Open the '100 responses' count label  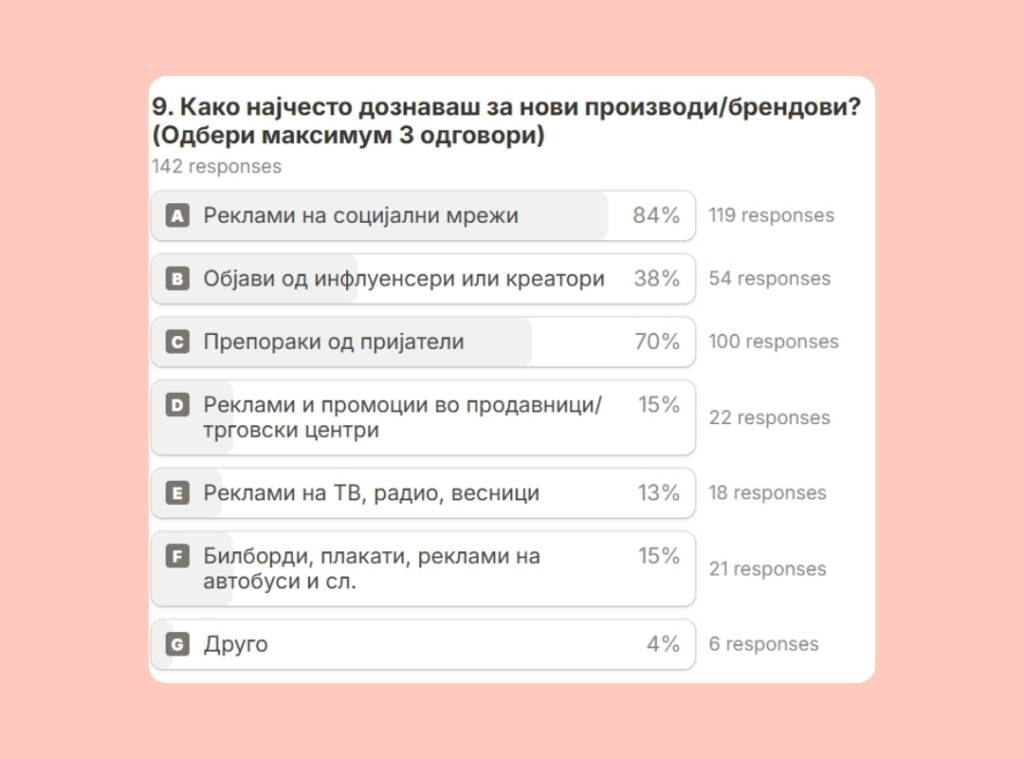773,342
